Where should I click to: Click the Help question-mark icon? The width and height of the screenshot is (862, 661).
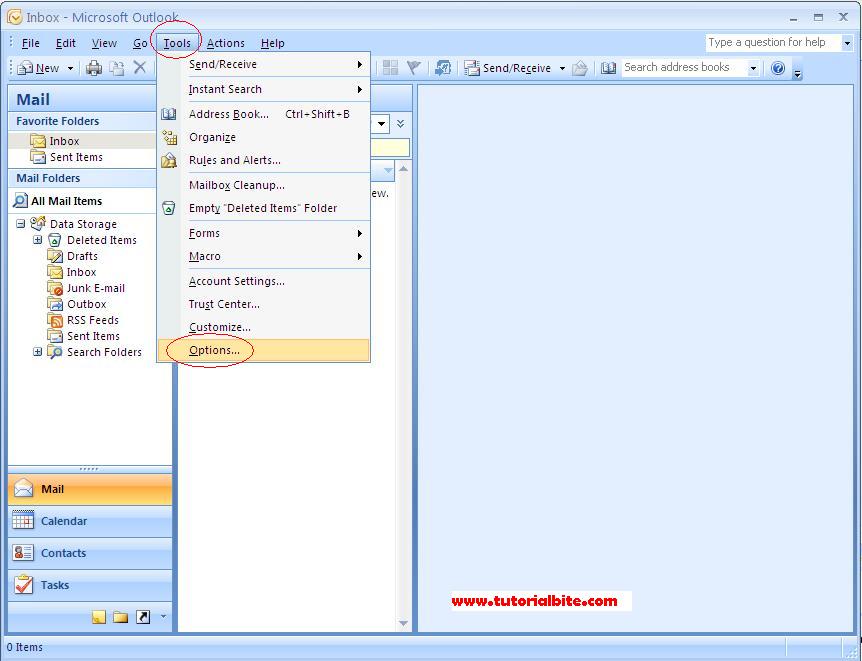point(780,69)
